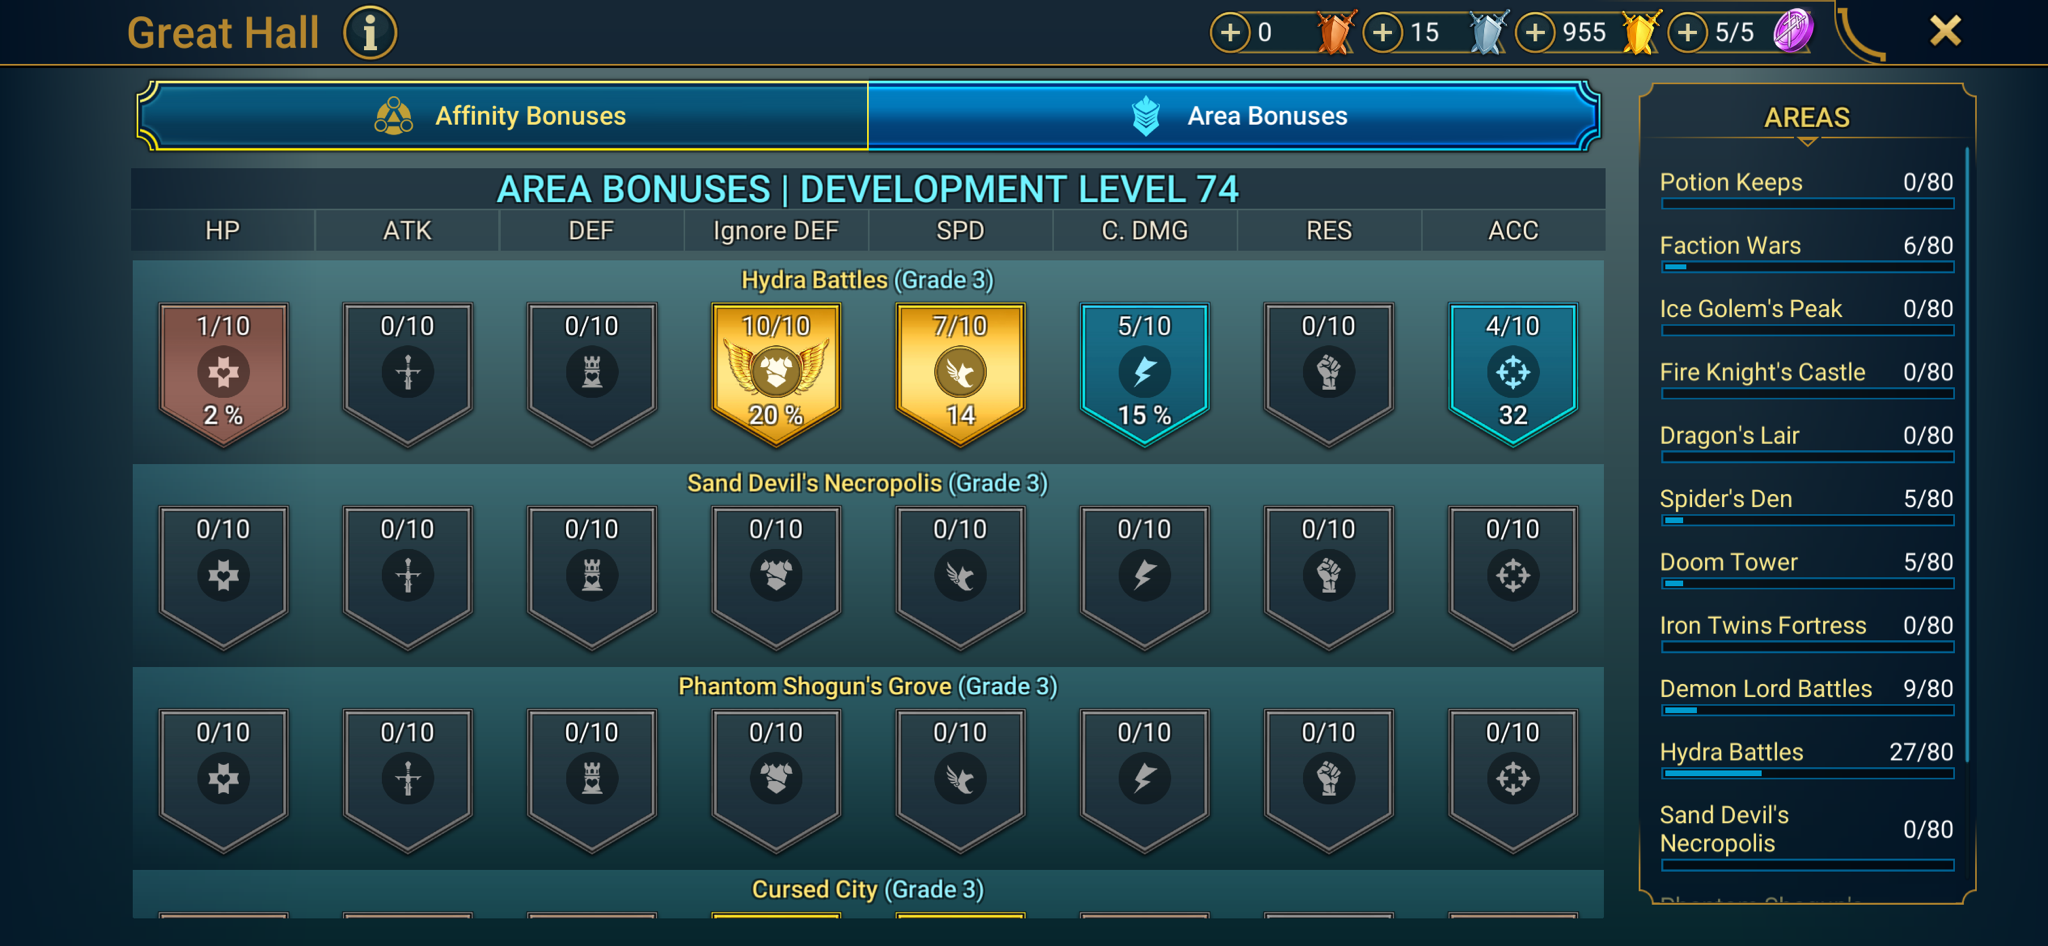Select Hydra Battles ACC 4/10 badge
Viewport: 2048px width, 946px height.
click(x=1513, y=374)
